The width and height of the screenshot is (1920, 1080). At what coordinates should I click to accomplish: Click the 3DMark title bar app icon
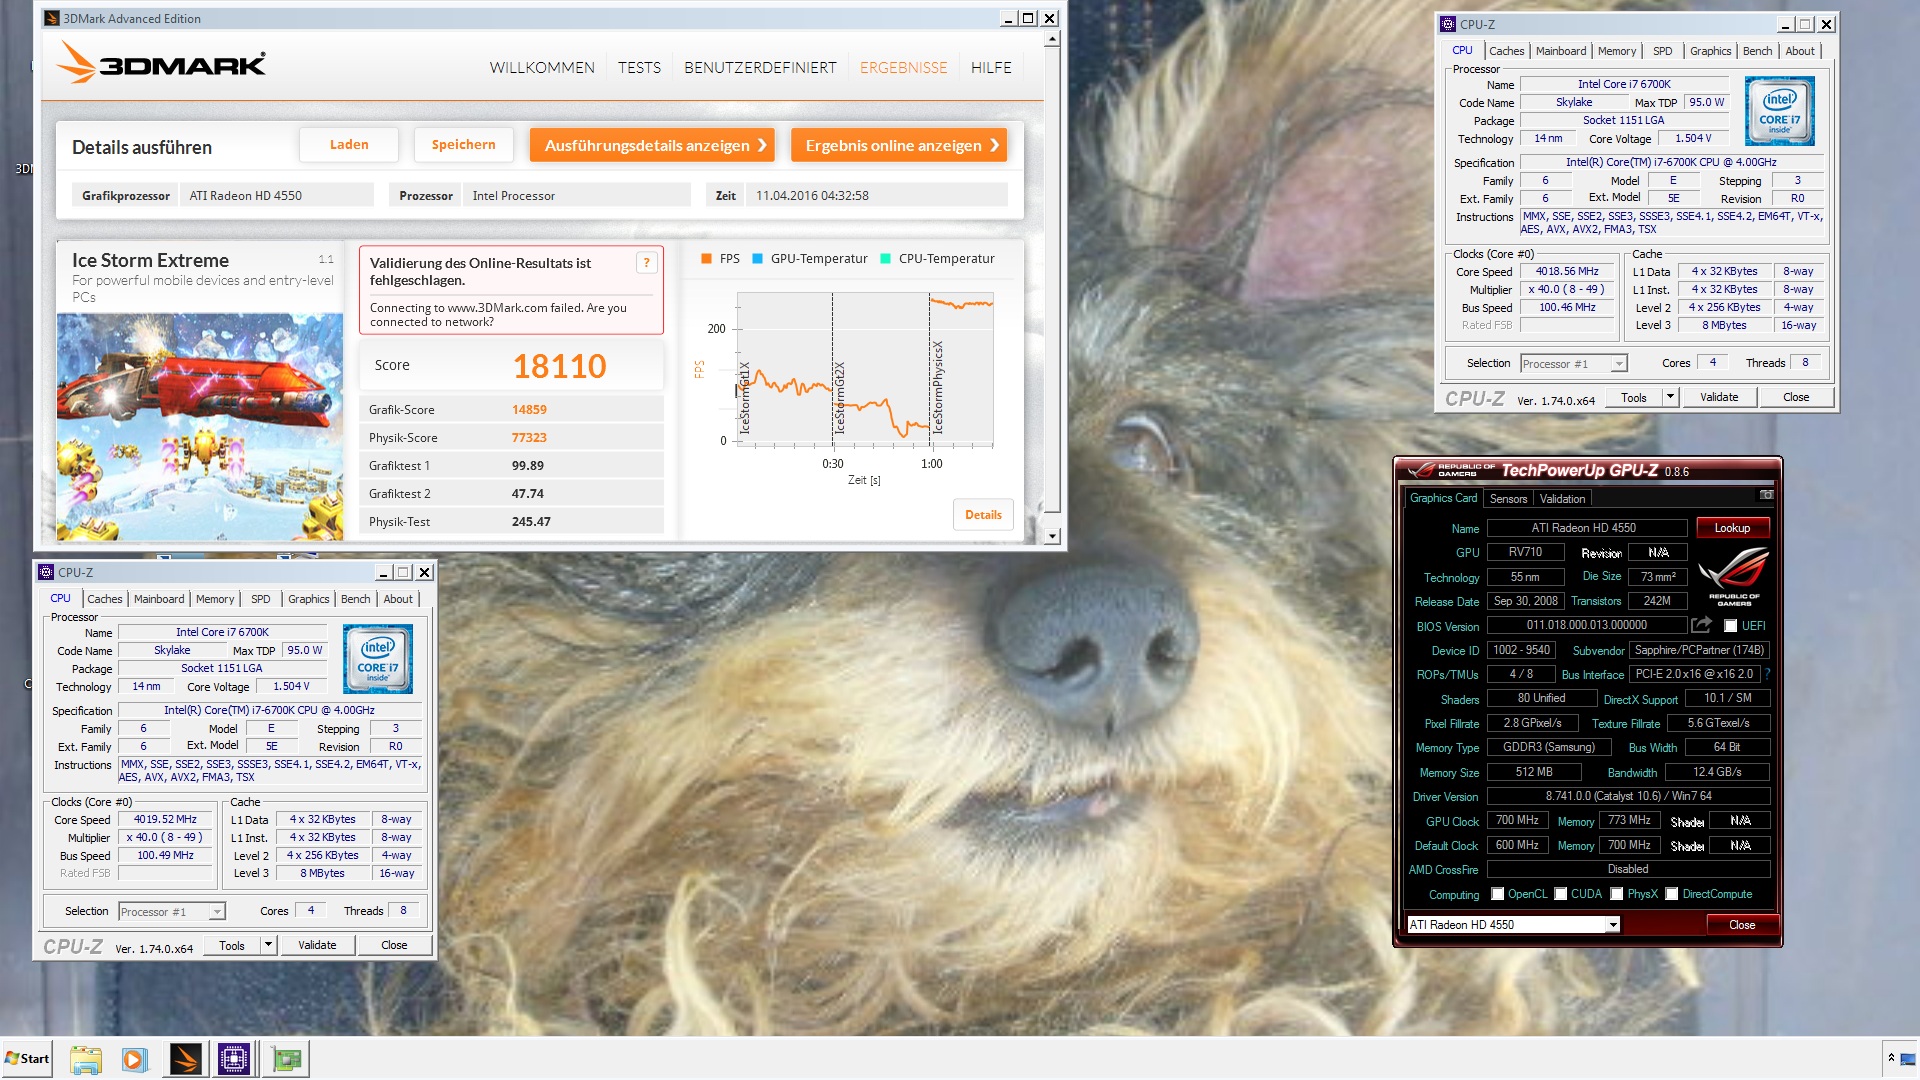coord(52,18)
